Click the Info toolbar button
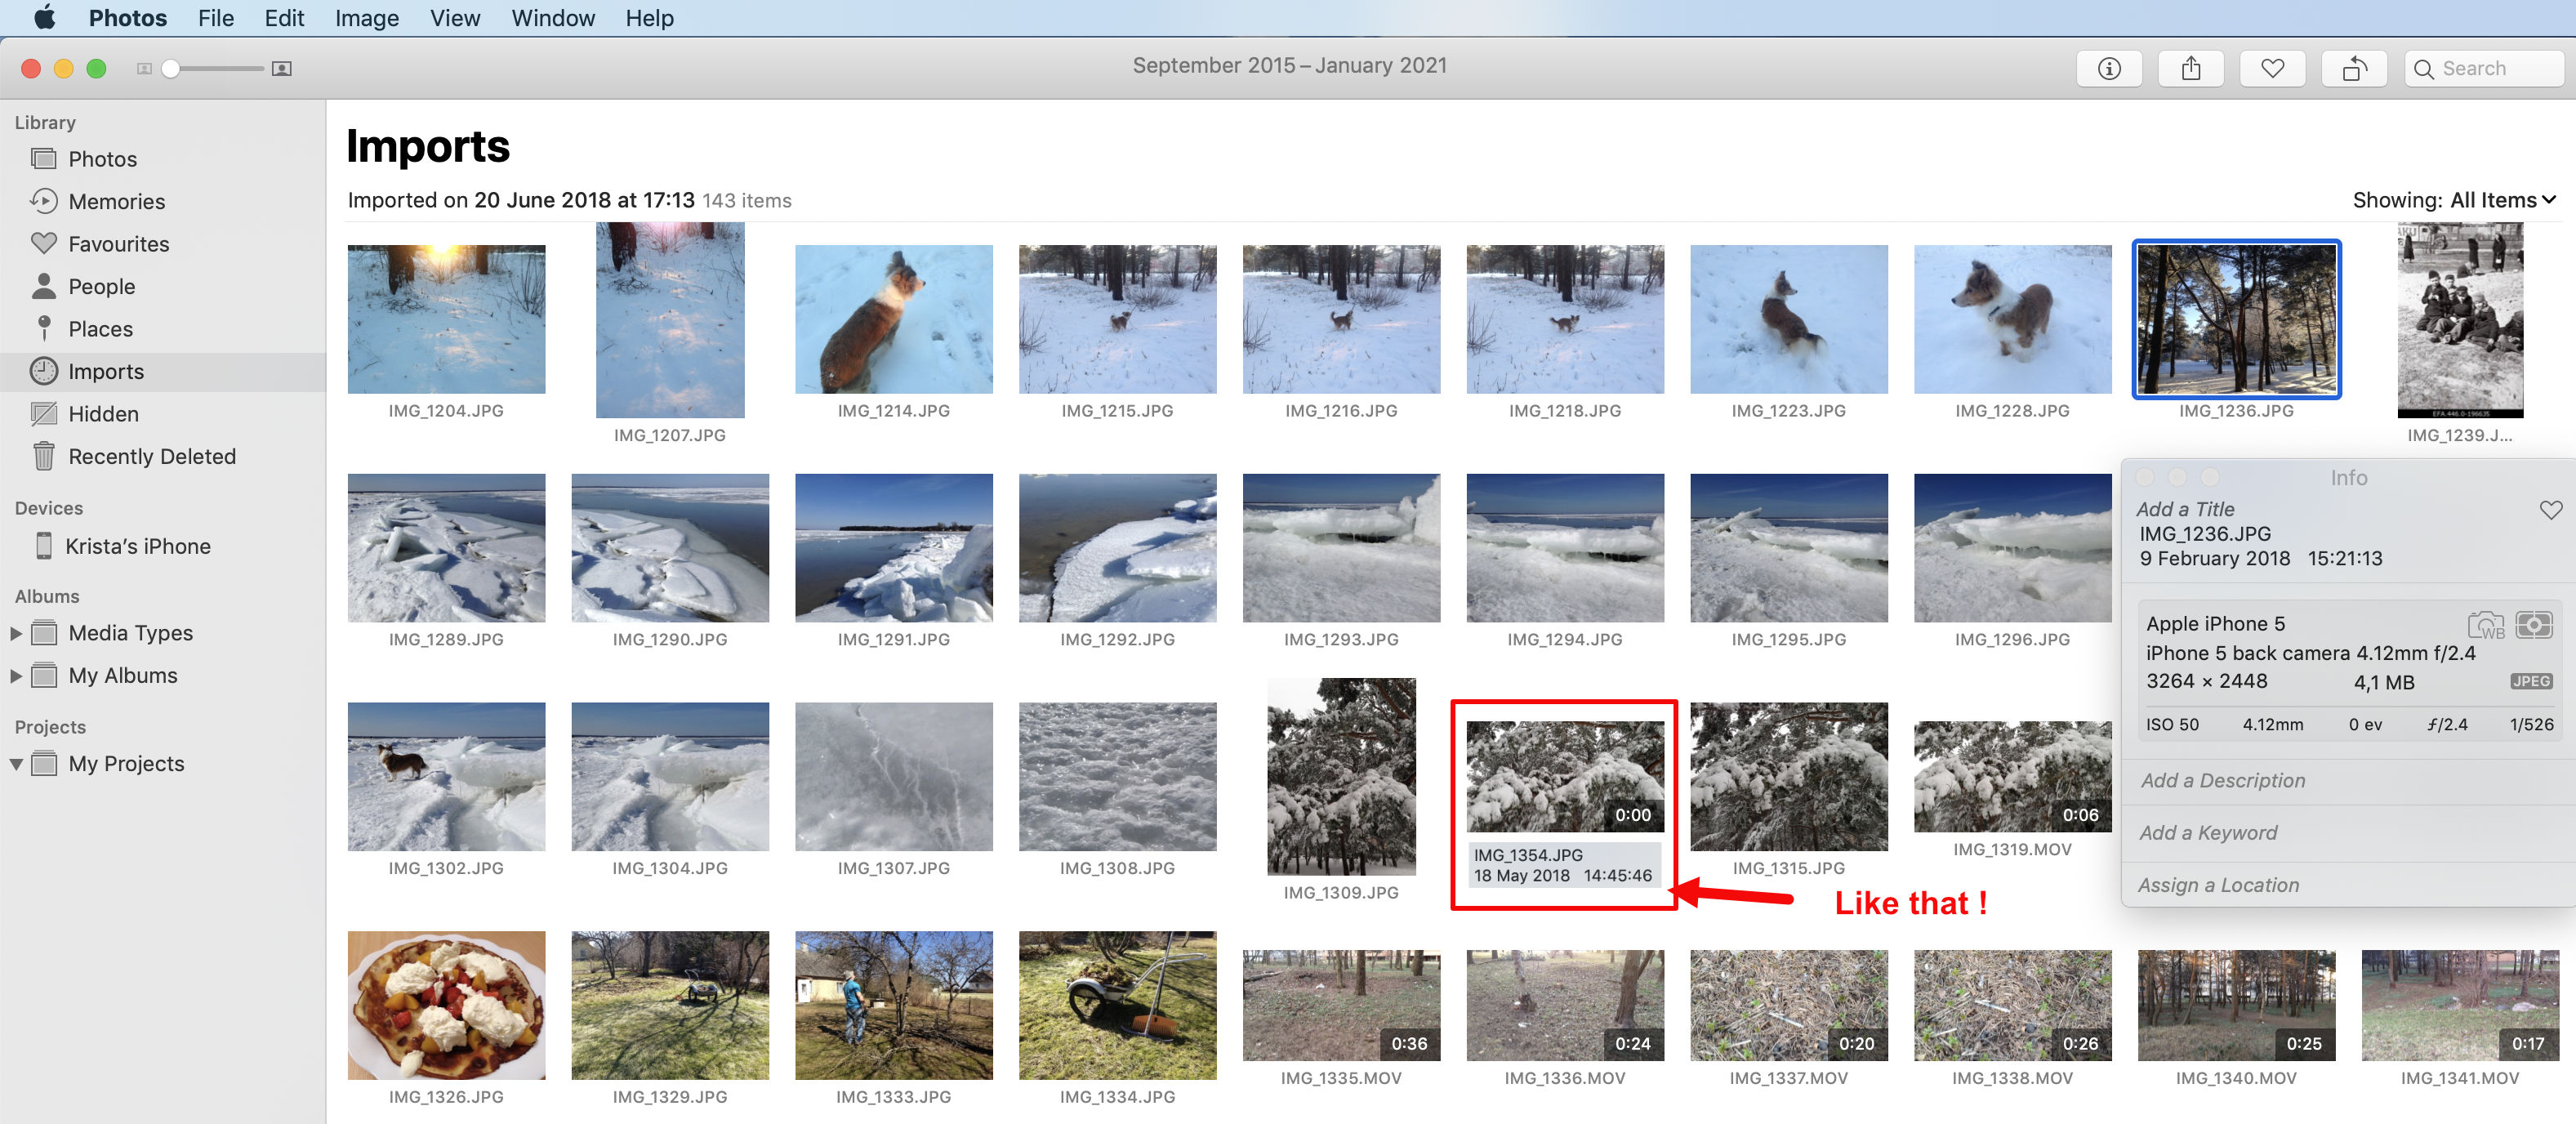Screen dimensions: 2576x1124 tap(2108, 68)
